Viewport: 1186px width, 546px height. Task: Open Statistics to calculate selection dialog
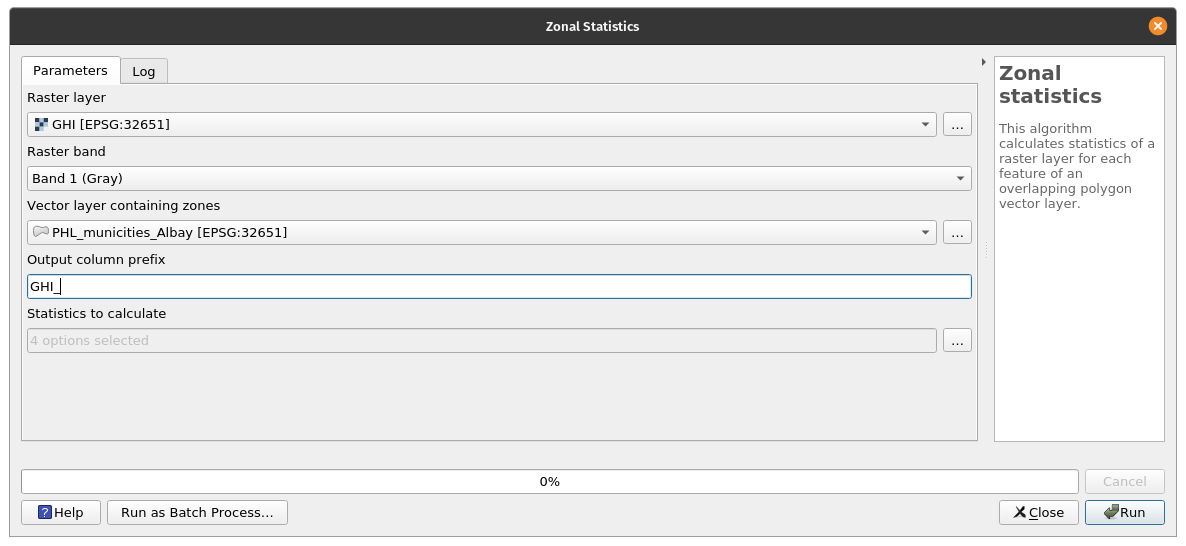tap(957, 341)
